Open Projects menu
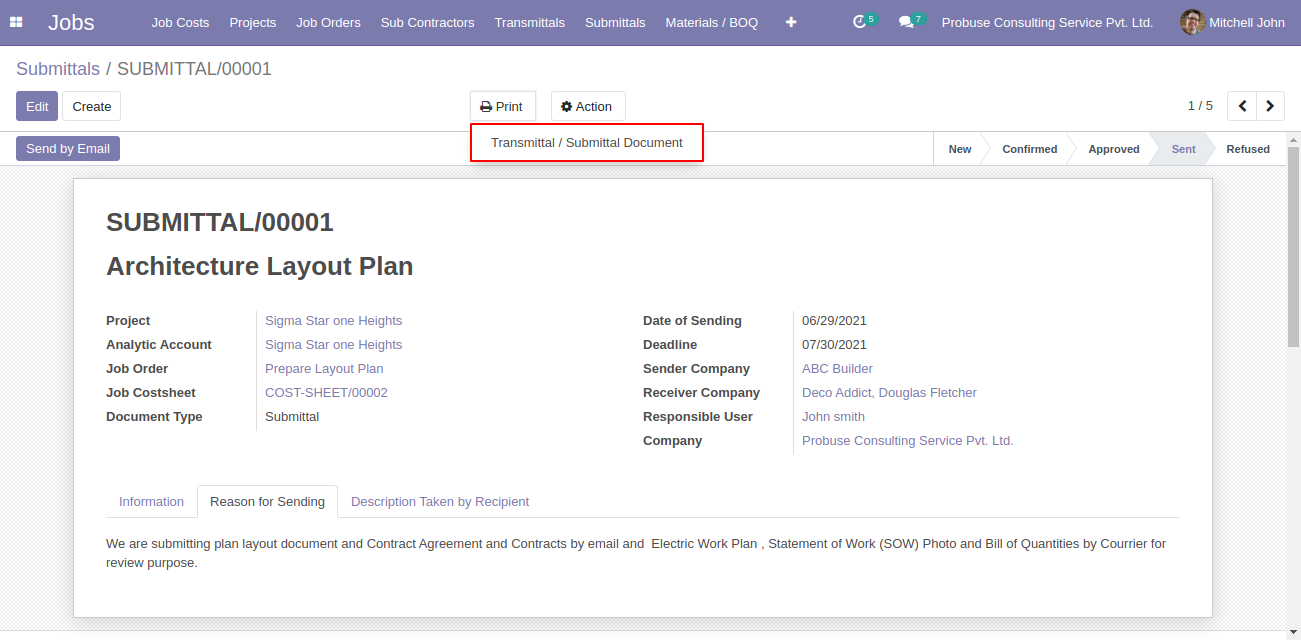The image size is (1301, 640). 253,22
